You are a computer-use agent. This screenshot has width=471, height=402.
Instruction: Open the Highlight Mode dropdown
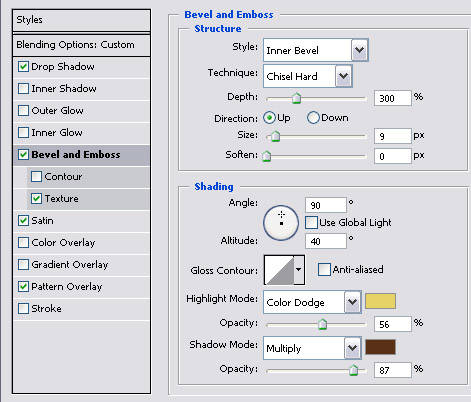coord(312,302)
